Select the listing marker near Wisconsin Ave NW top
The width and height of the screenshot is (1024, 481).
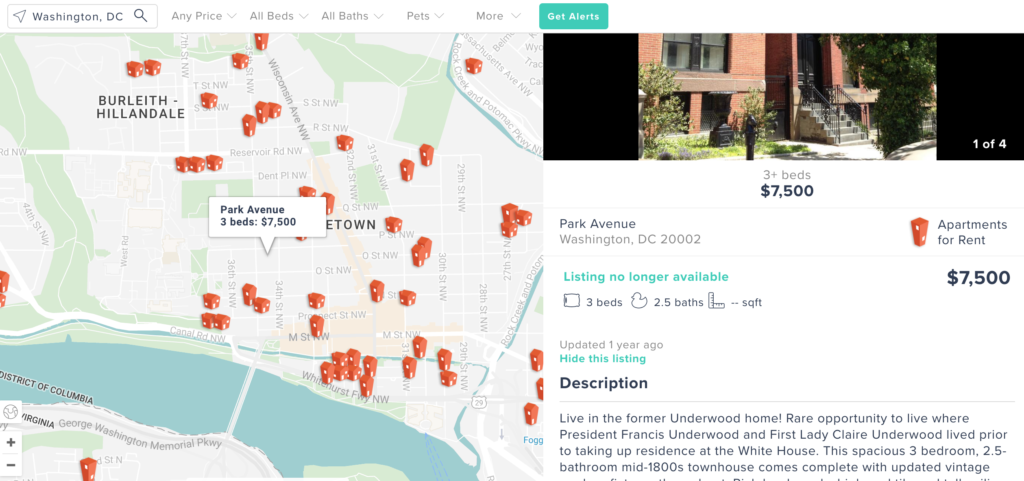click(x=261, y=41)
